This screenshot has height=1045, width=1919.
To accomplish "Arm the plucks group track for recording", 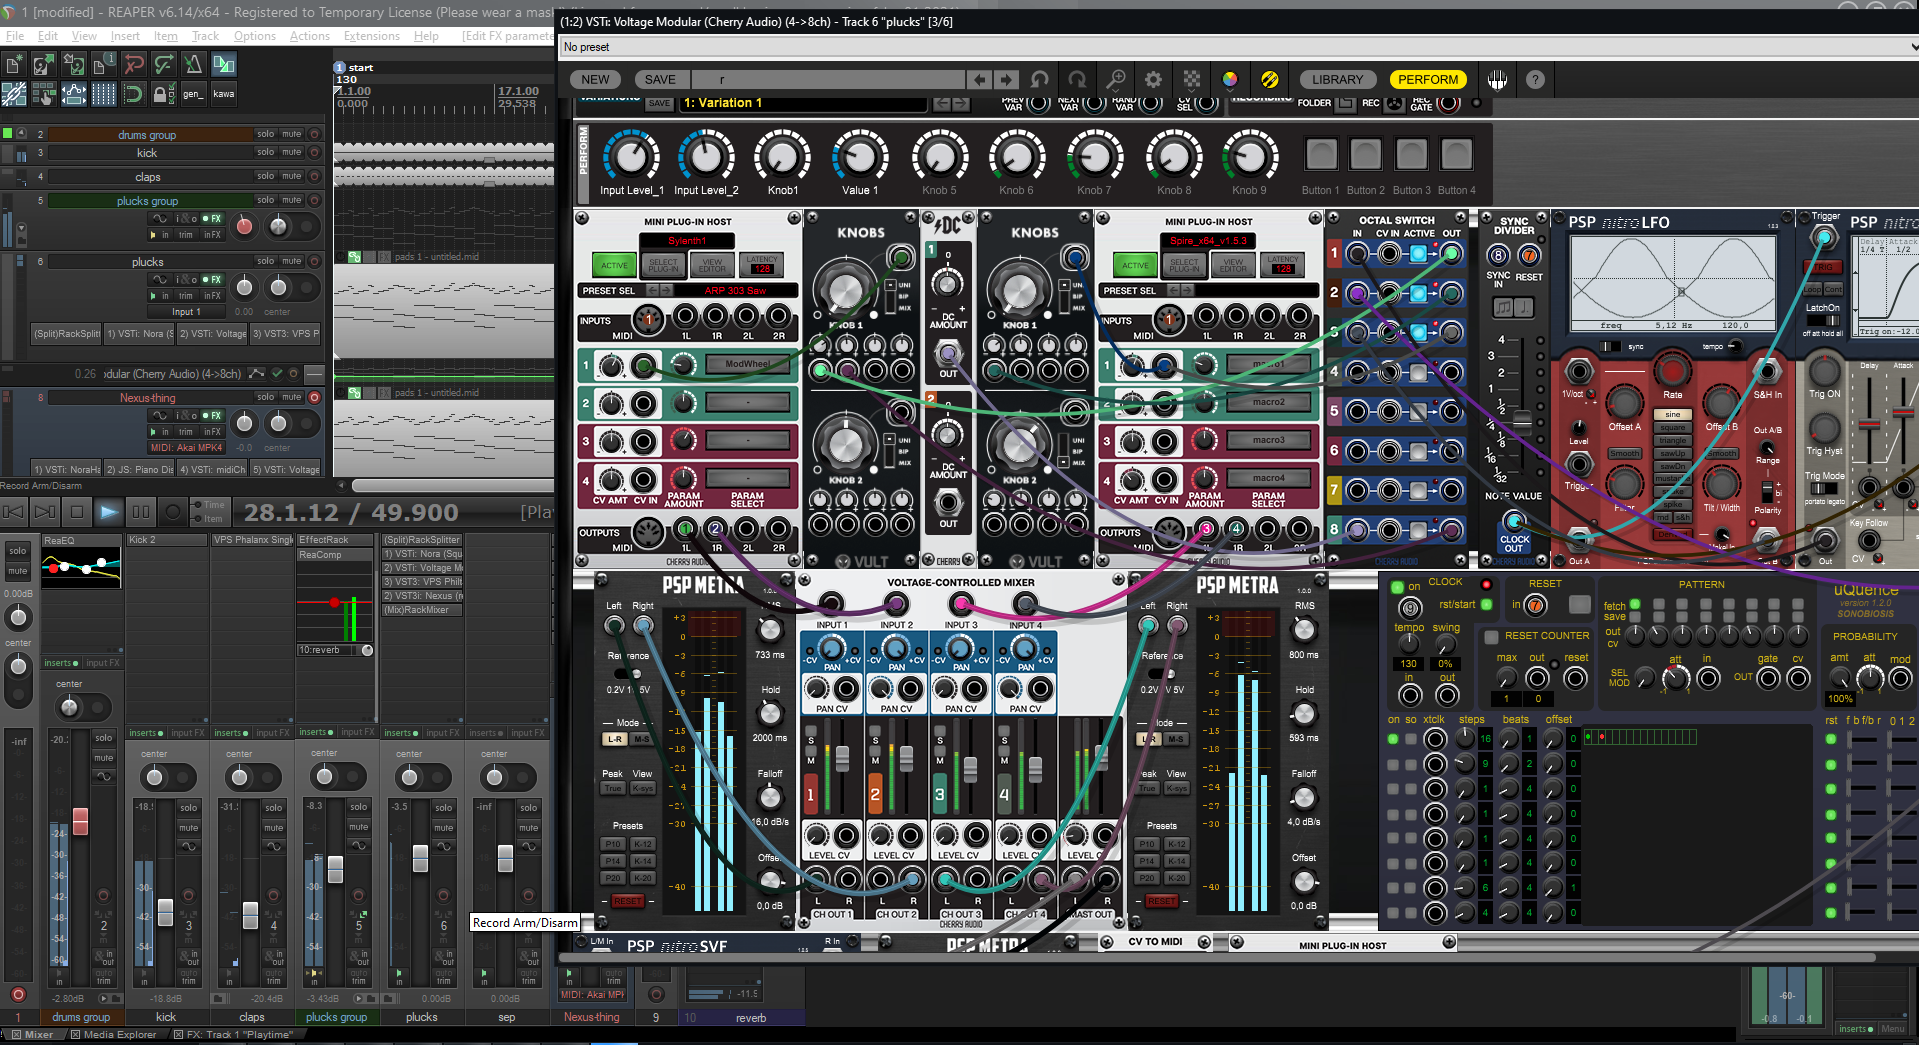I will pos(314,200).
